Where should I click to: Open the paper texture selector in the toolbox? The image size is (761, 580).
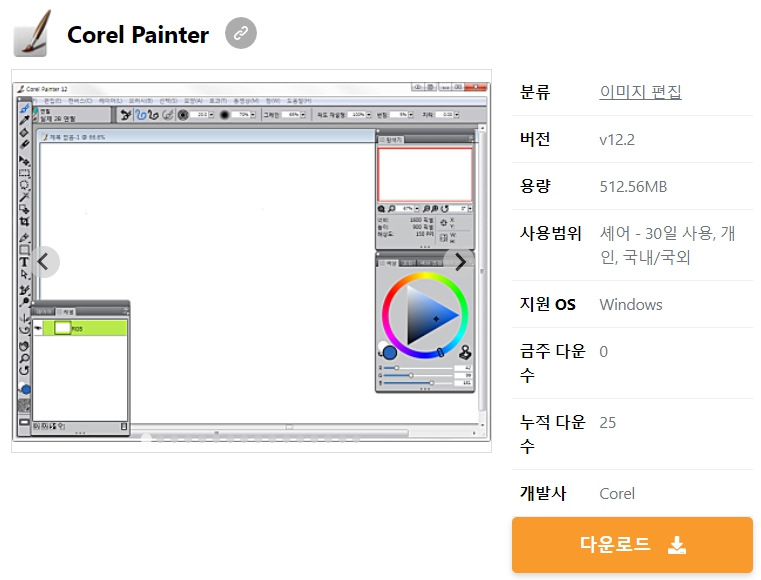click(24, 405)
